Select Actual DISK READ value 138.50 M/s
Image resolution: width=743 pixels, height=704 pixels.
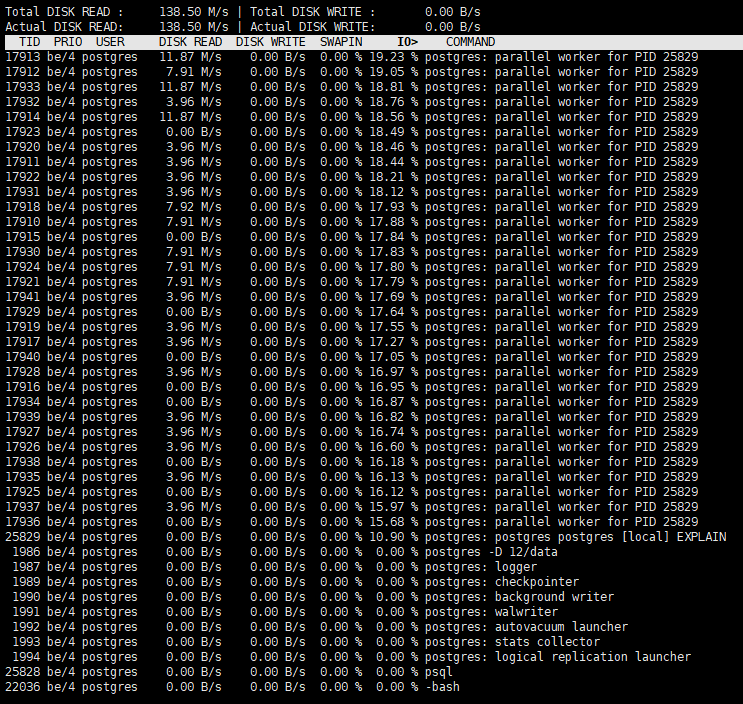pyautogui.click(x=194, y=27)
